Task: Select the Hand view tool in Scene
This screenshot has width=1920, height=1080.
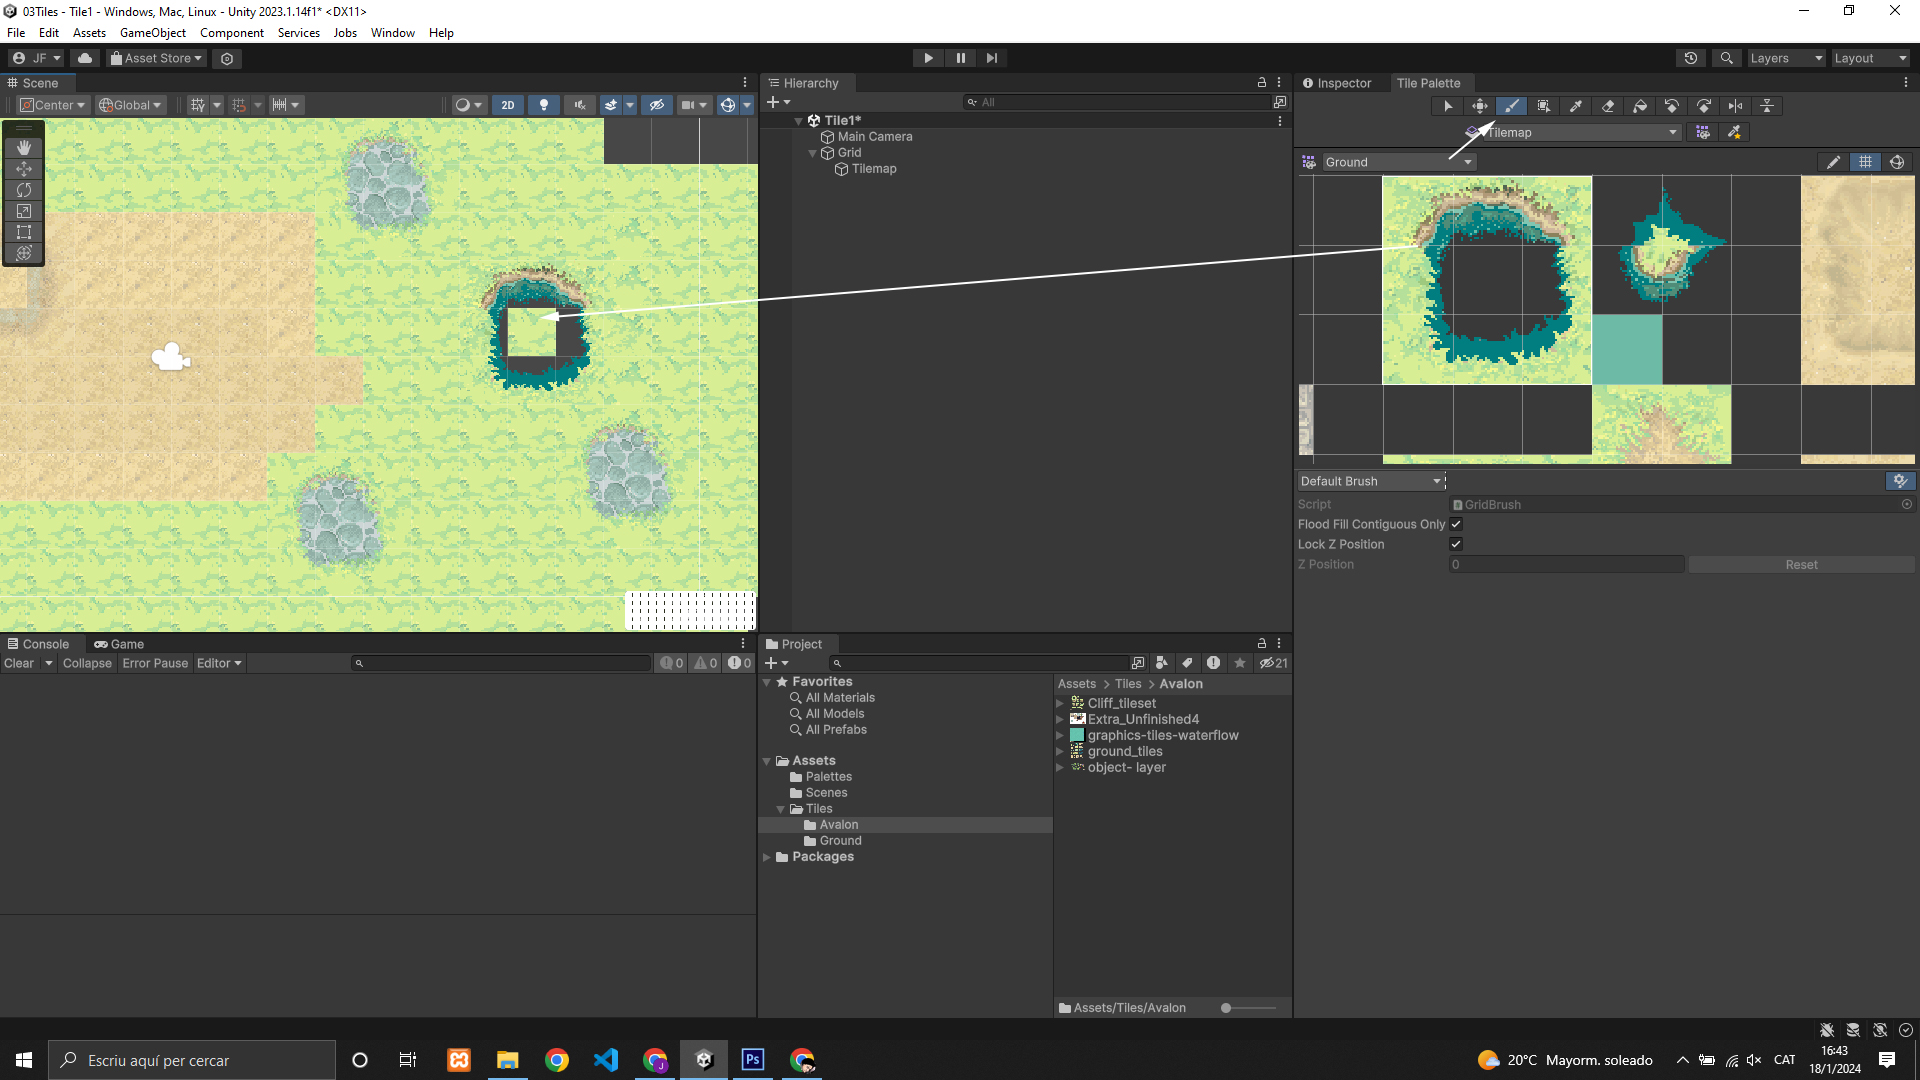Action: coord(24,148)
